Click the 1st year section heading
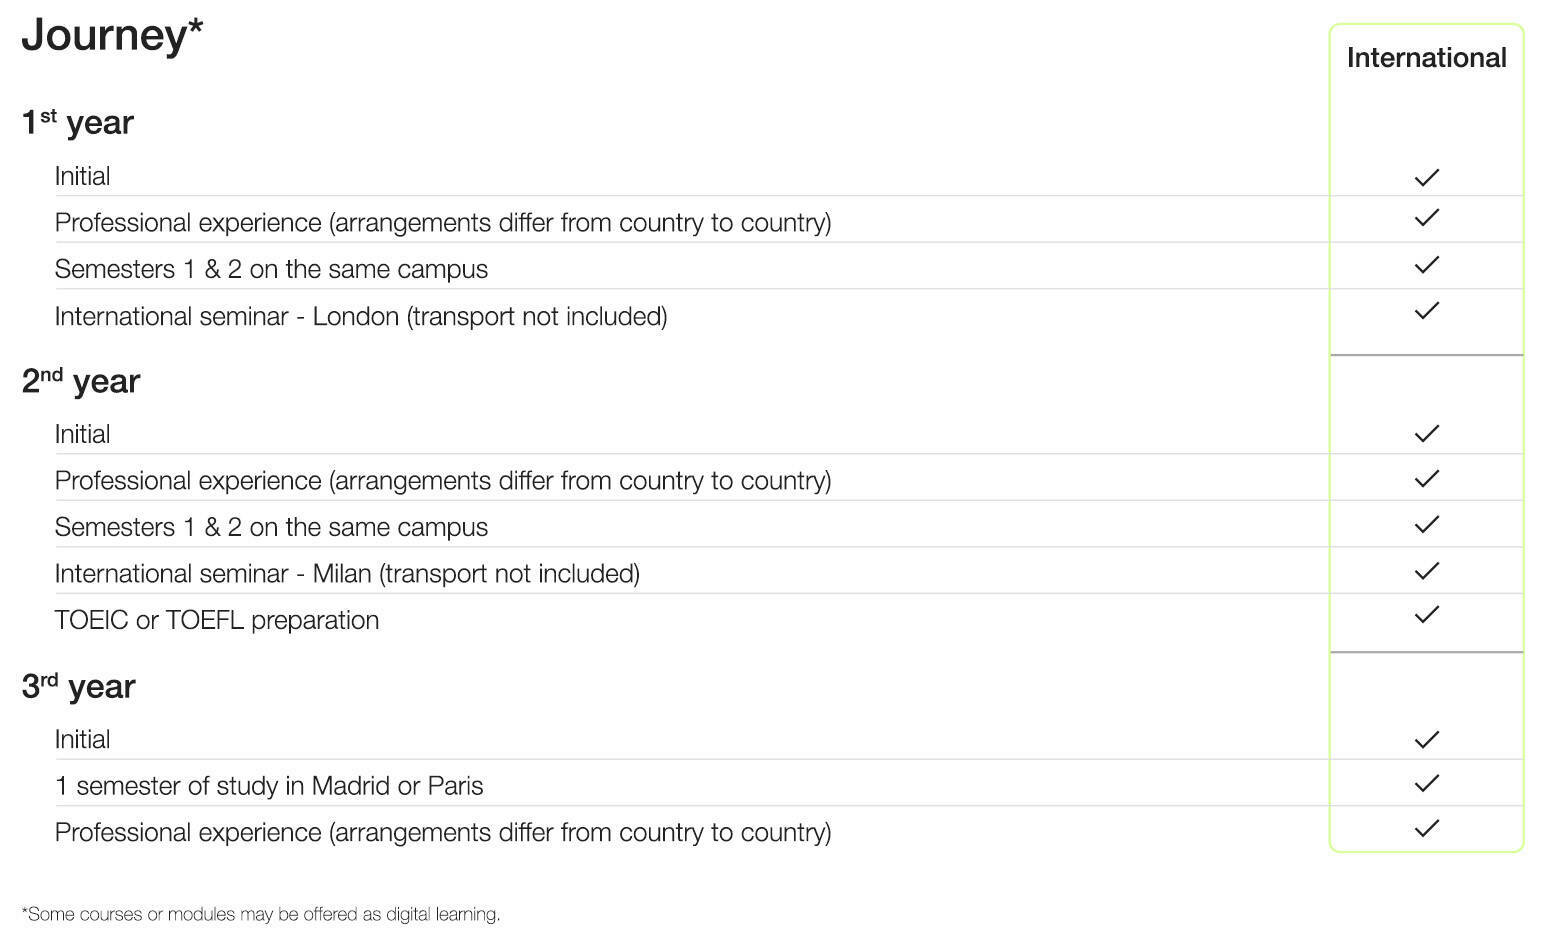1554x950 pixels. tap(78, 122)
